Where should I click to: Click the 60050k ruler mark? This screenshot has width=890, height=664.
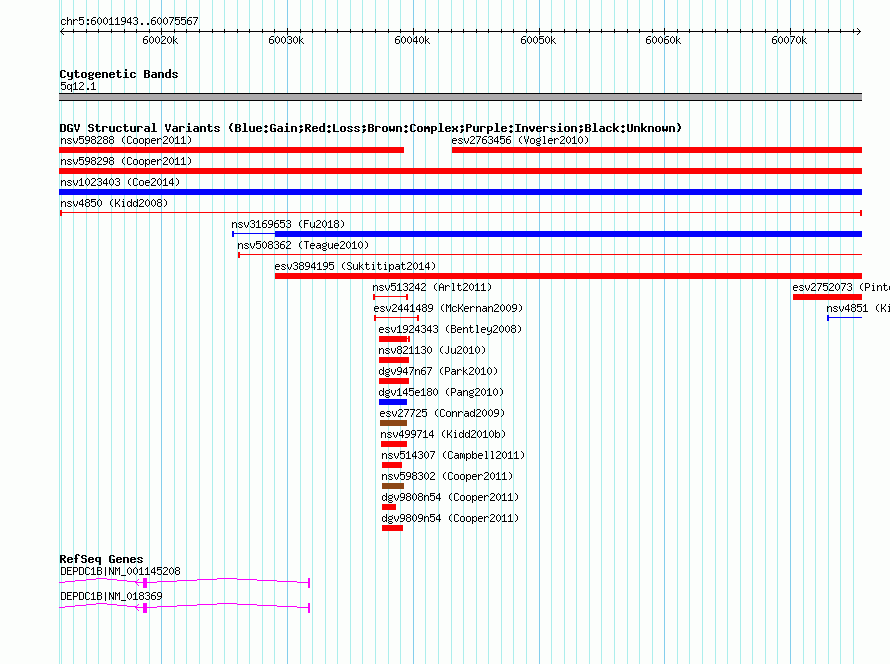click(x=538, y=40)
